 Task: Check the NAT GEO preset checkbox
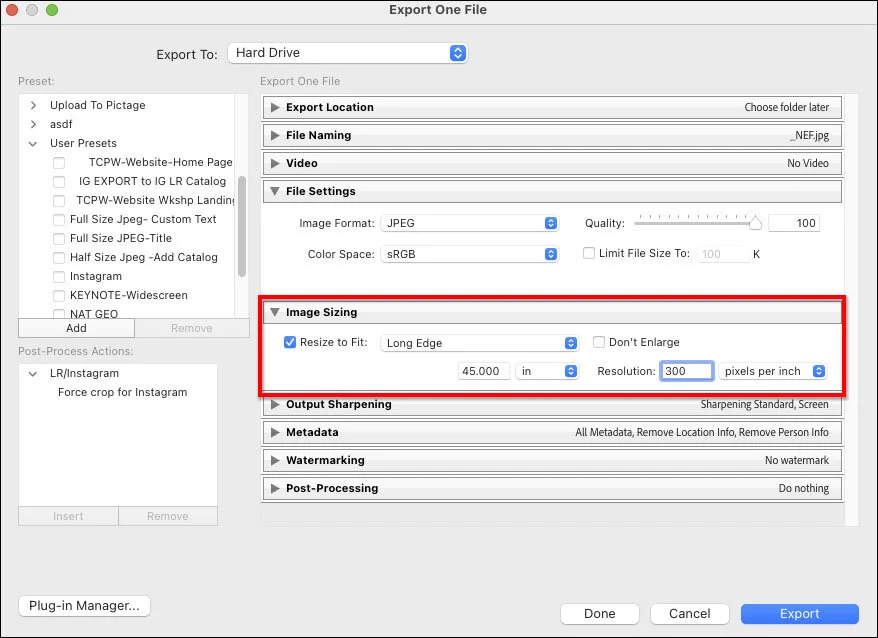point(57,314)
